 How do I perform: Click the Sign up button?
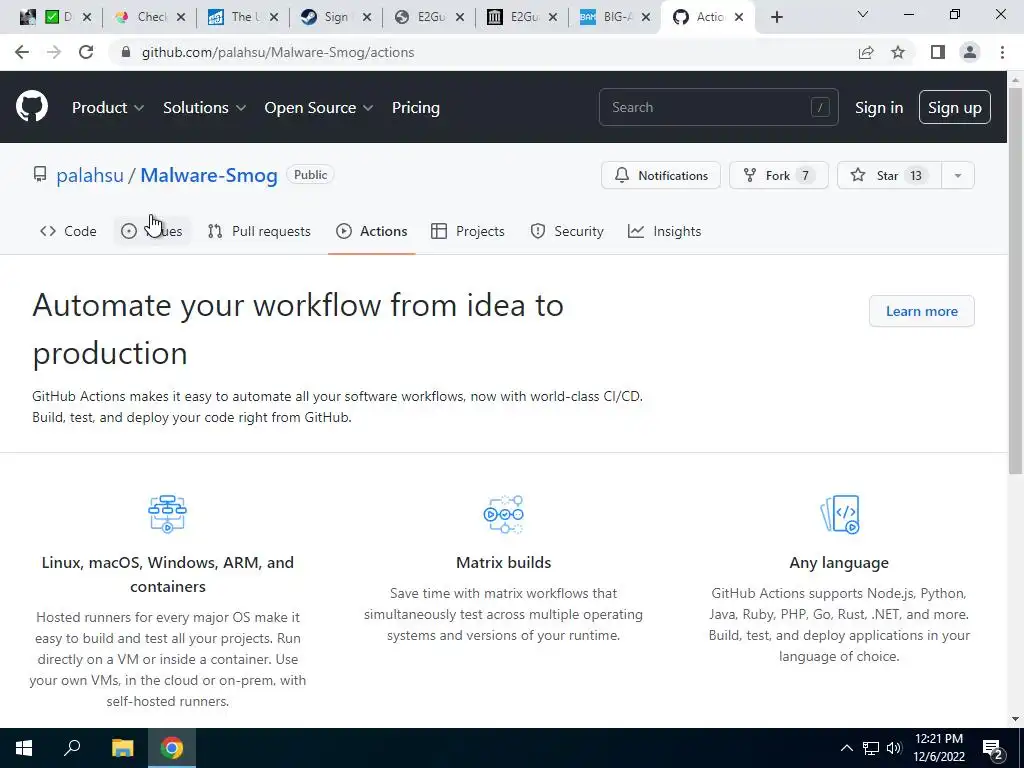coord(954,108)
